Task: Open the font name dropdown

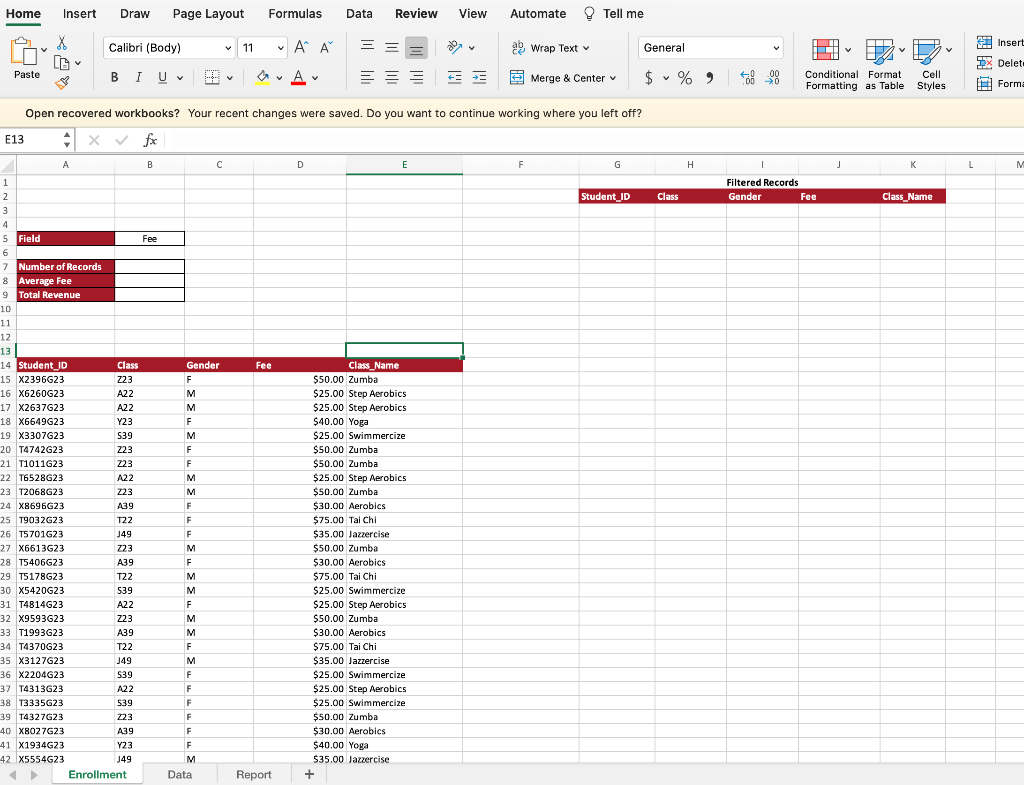Action: coord(229,47)
